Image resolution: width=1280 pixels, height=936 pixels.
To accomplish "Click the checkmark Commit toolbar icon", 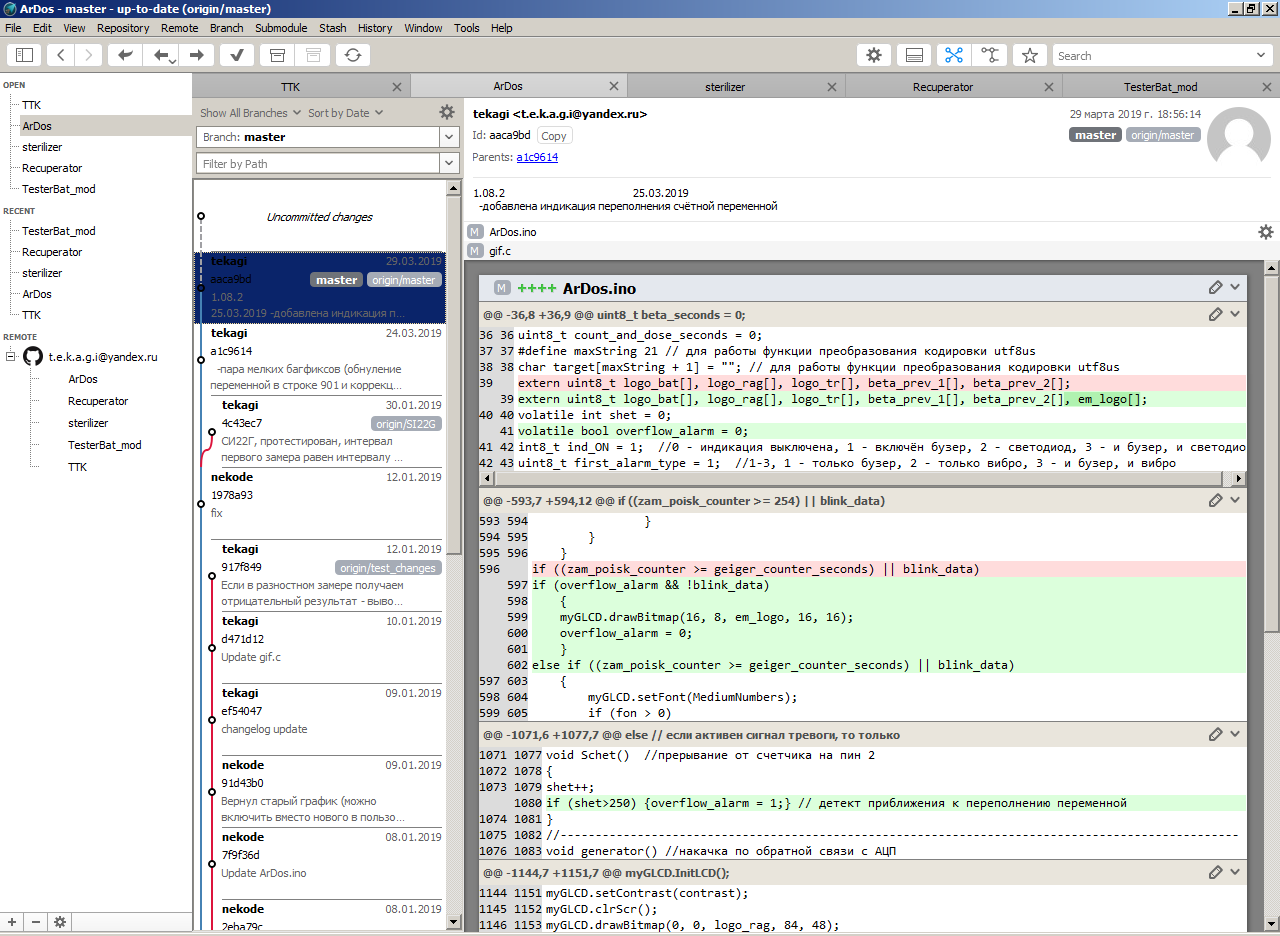I will click(236, 55).
